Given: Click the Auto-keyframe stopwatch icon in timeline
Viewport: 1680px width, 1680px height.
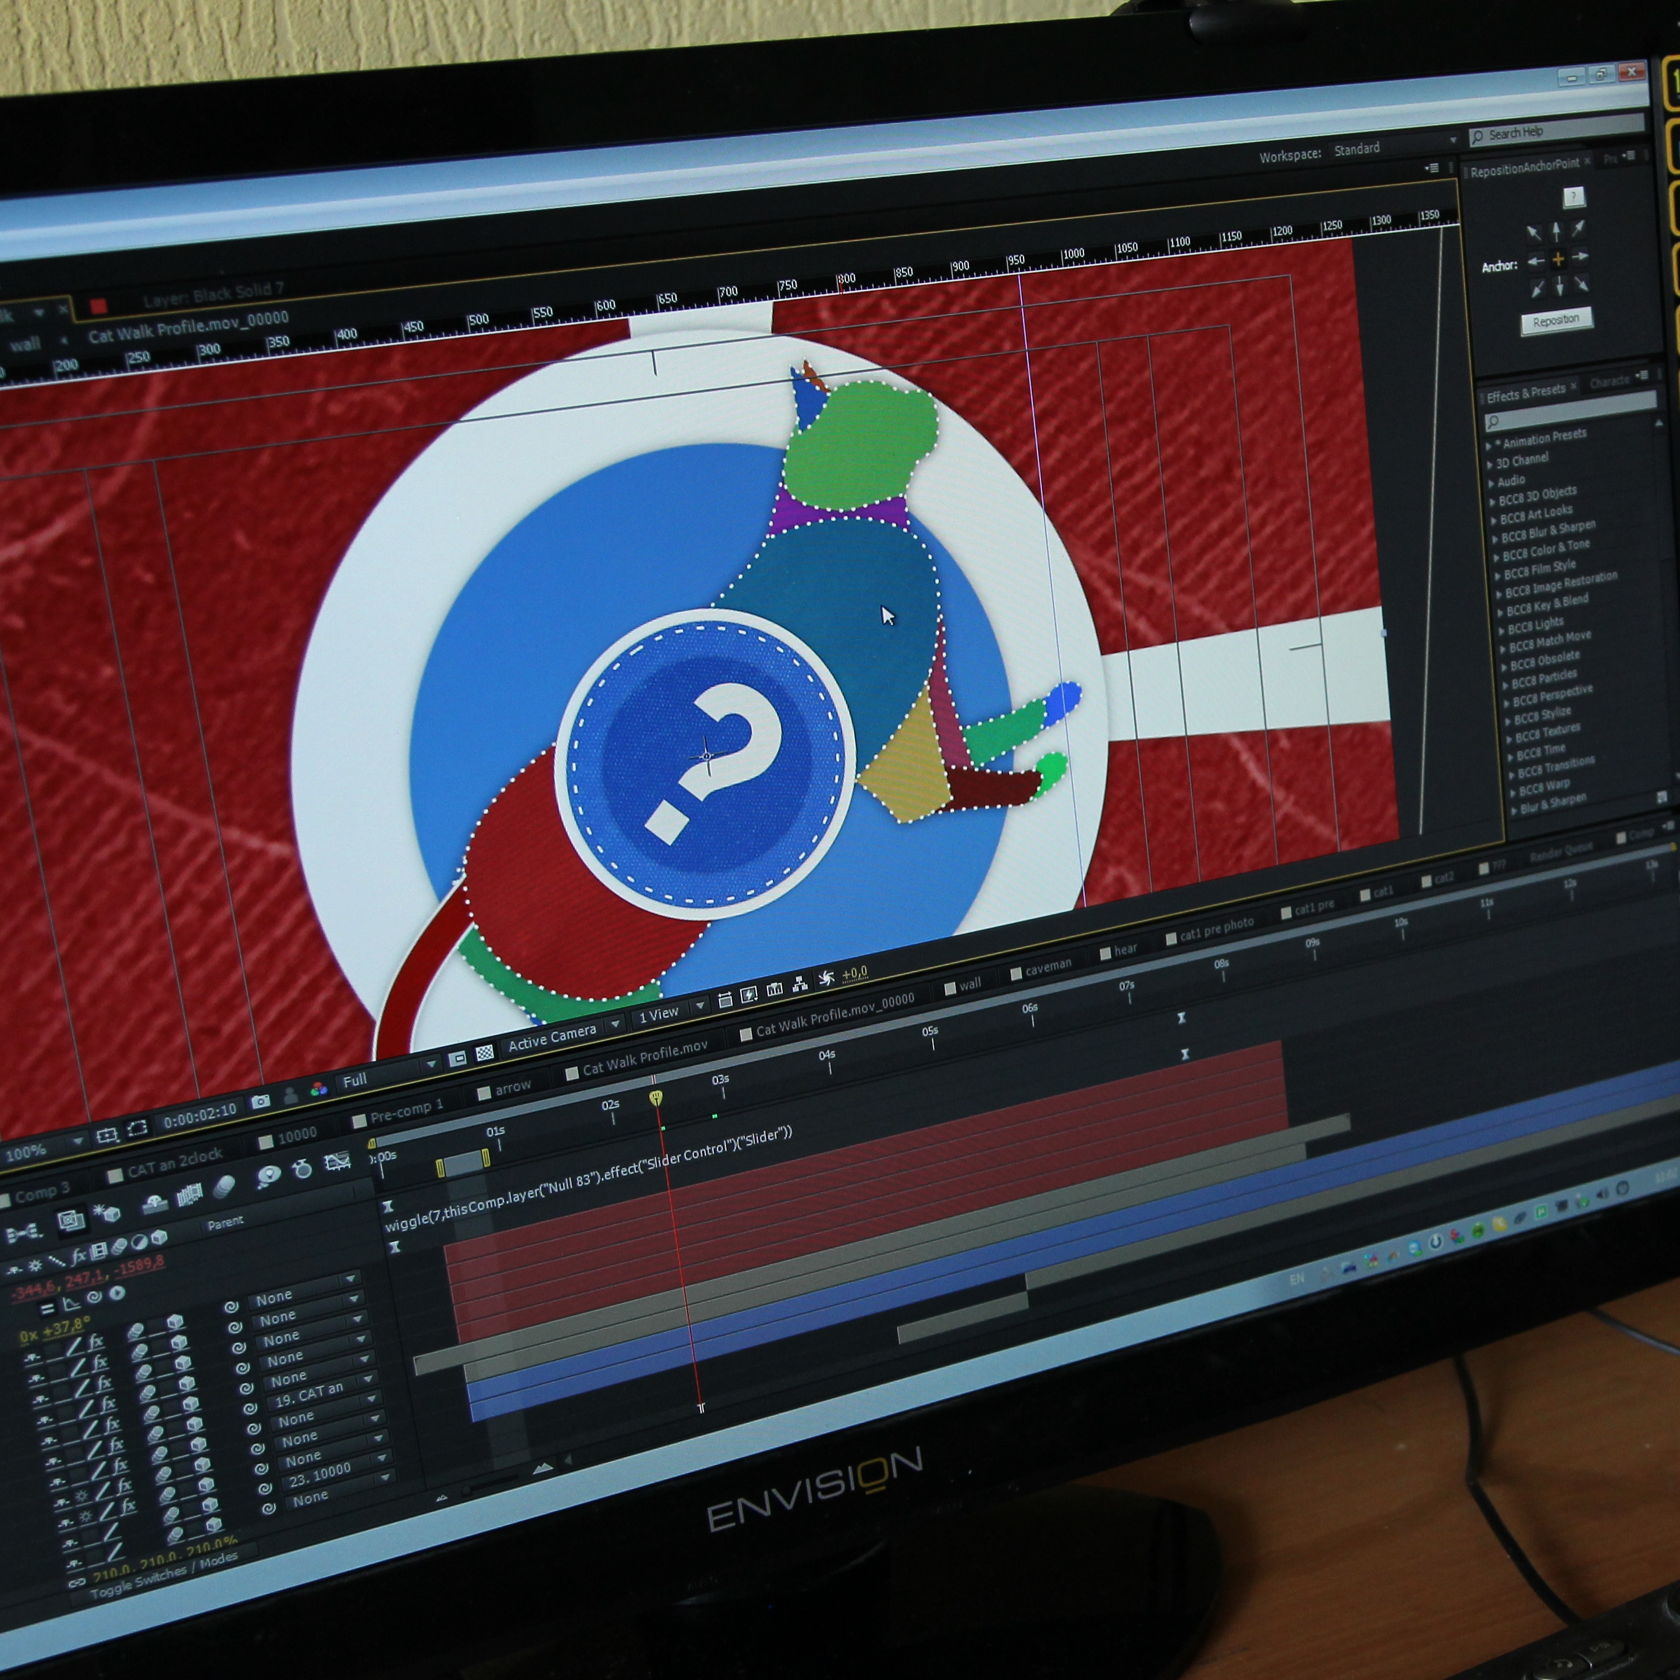Looking at the screenshot, I should [303, 1168].
